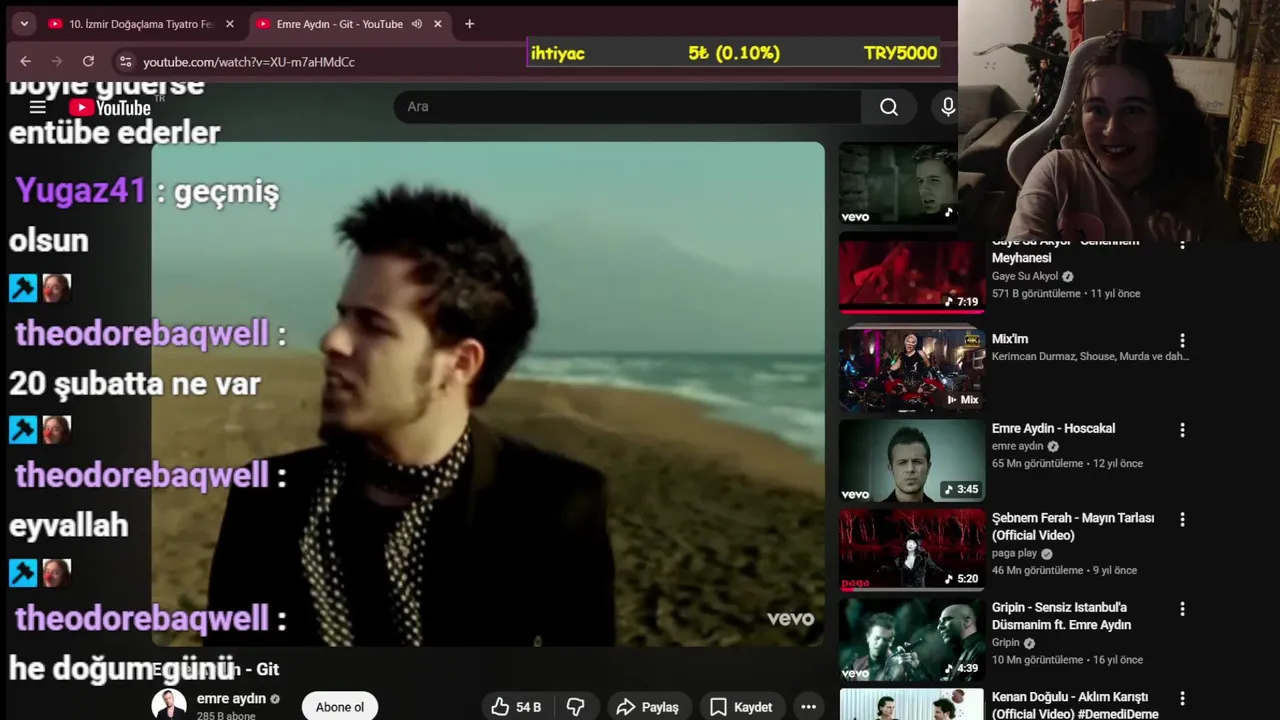The height and width of the screenshot is (720, 1280).
Task: Click the vevo logo on the video
Action: pyautogui.click(x=790, y=619)
